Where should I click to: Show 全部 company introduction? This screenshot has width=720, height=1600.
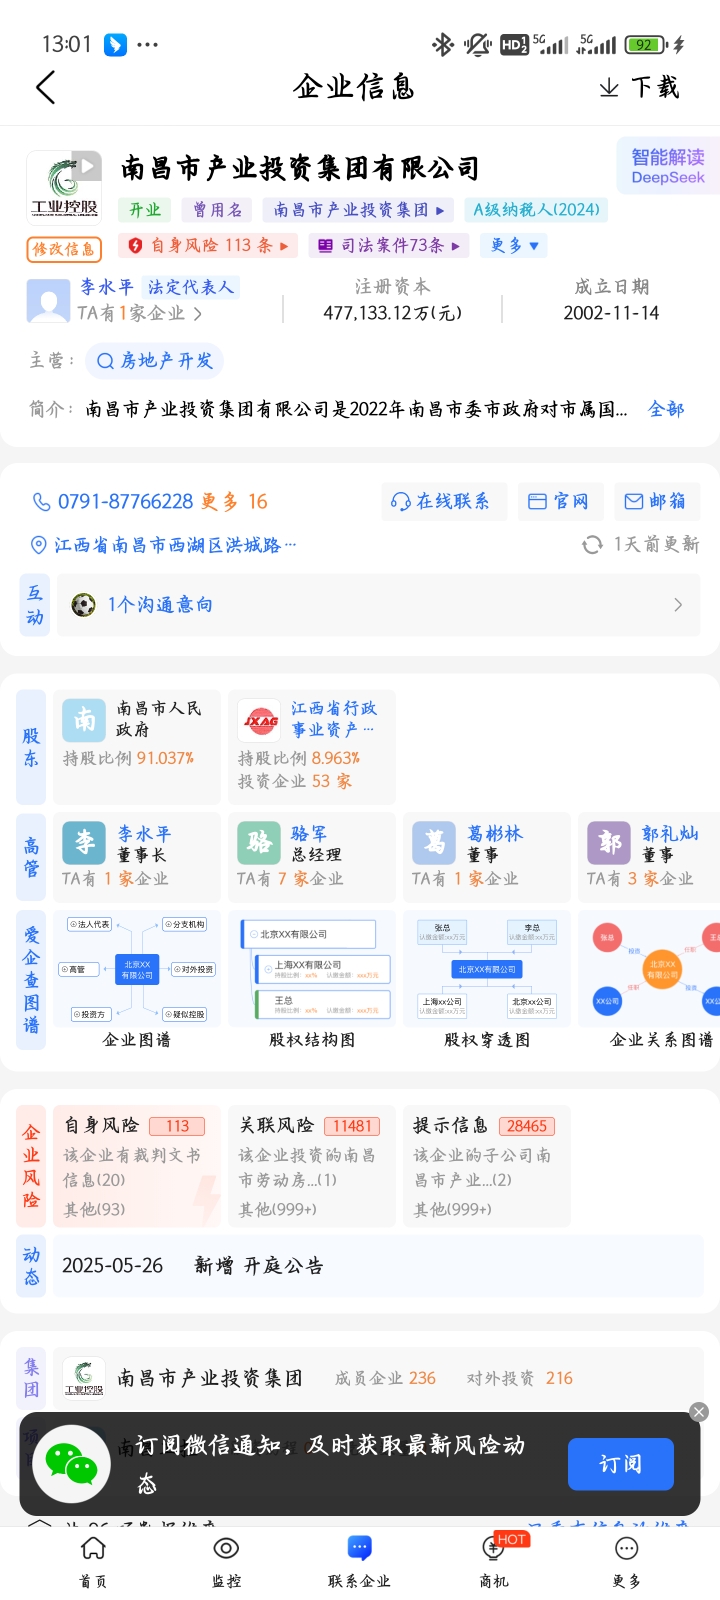[666, 409]
